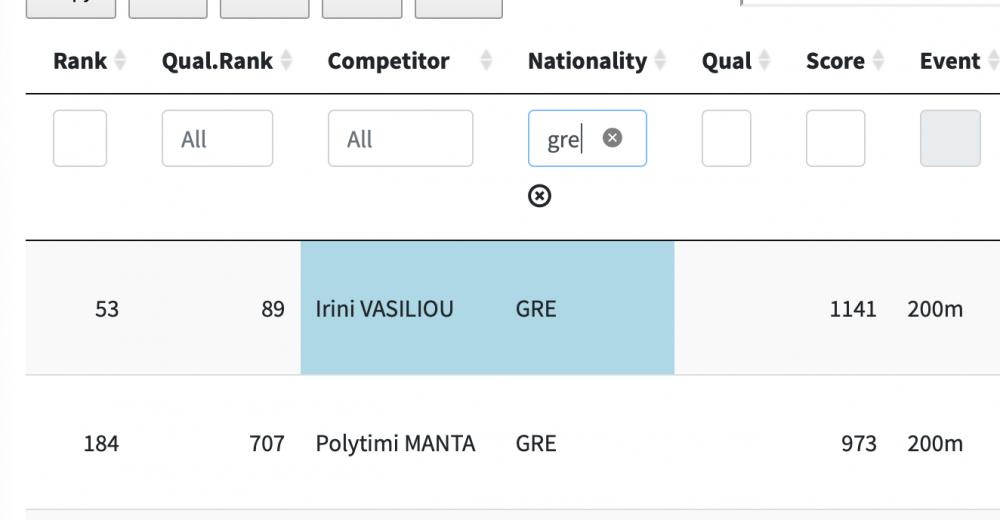Focus the Score filter input box
Viewport: 1000px width, 520px height.
point(835,139)
